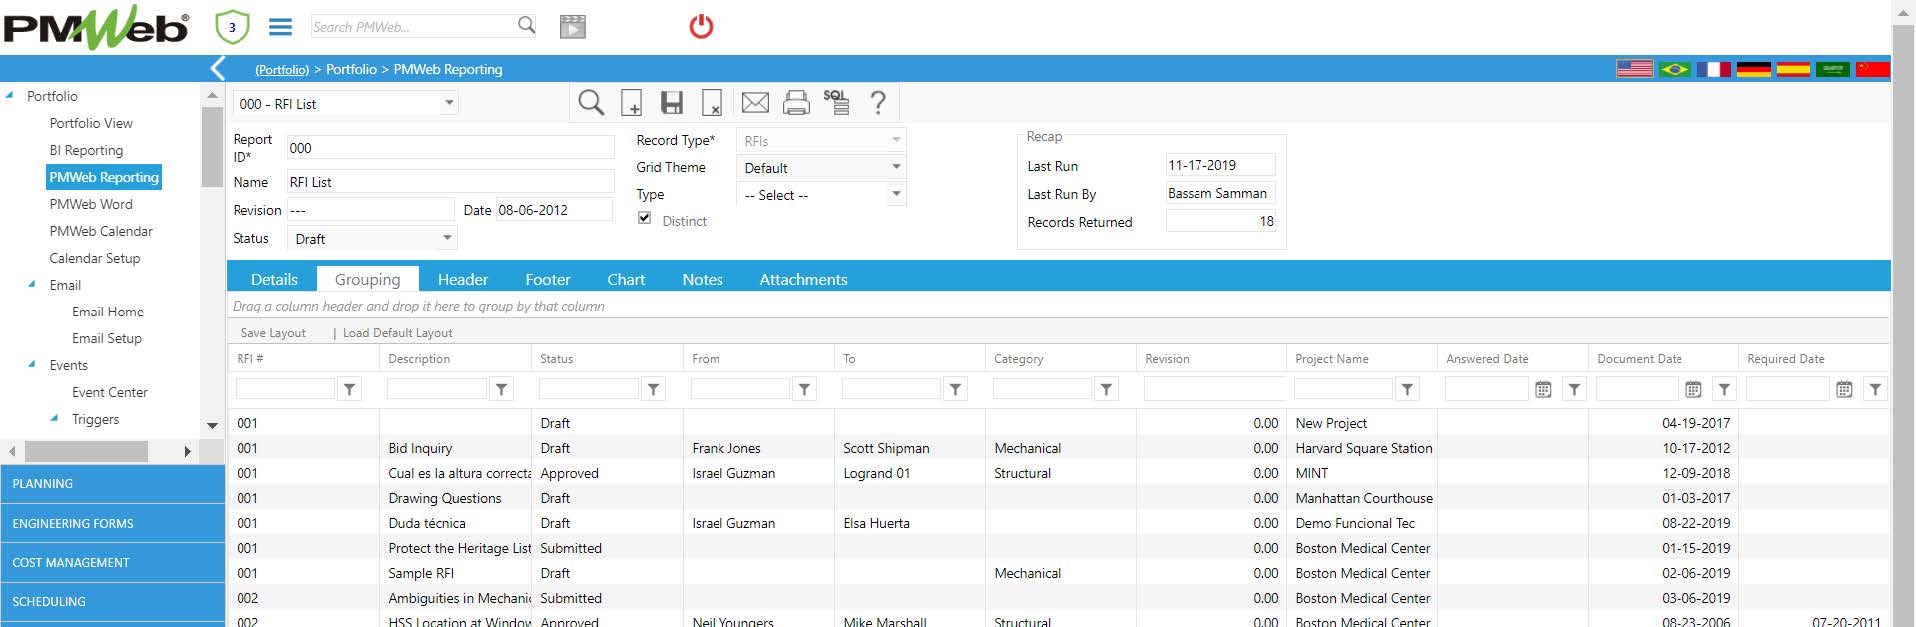The height and width of the screenshot is (627, 1916).
Task: Switch to the Chart tab
Action: (x=626, y=279)
